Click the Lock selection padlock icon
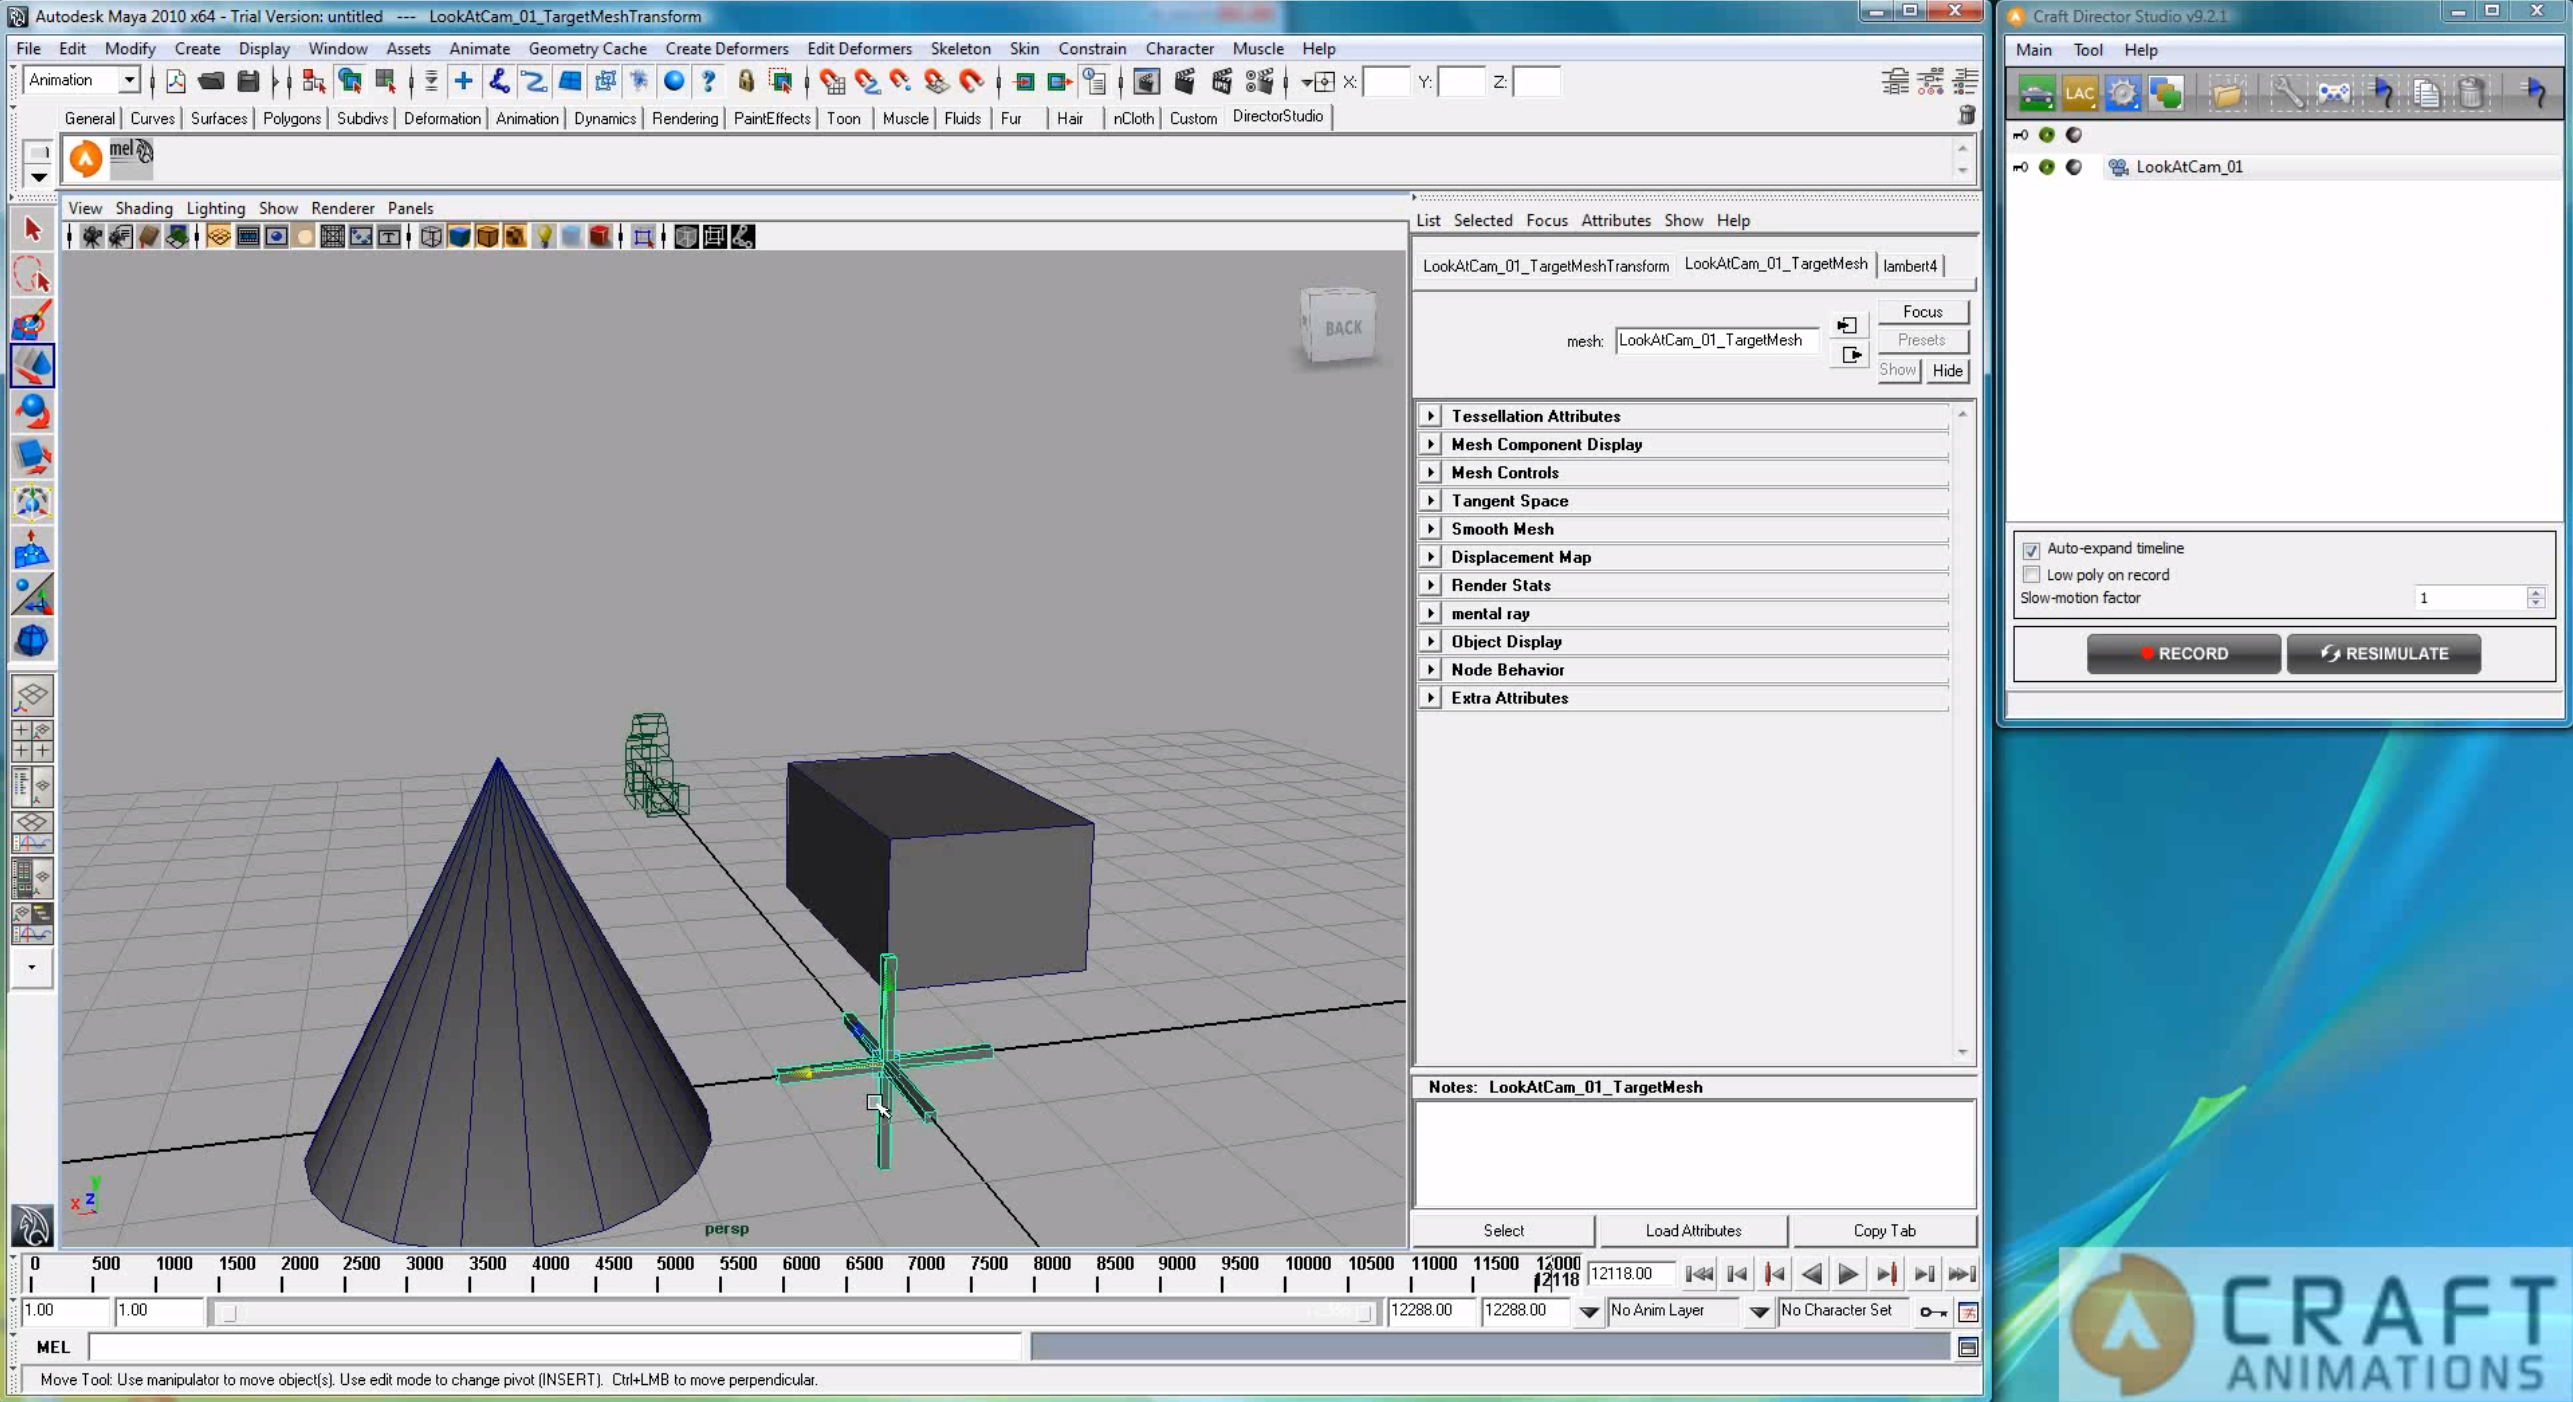The width and height of the screenshot is (2573, 1402). 745,82
